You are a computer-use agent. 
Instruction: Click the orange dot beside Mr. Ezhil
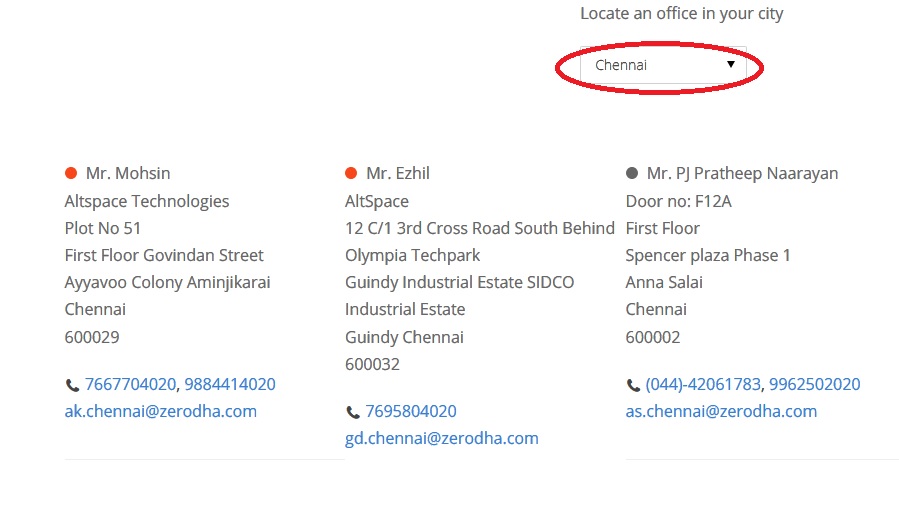pyautogui.click(x=351, y=173)
